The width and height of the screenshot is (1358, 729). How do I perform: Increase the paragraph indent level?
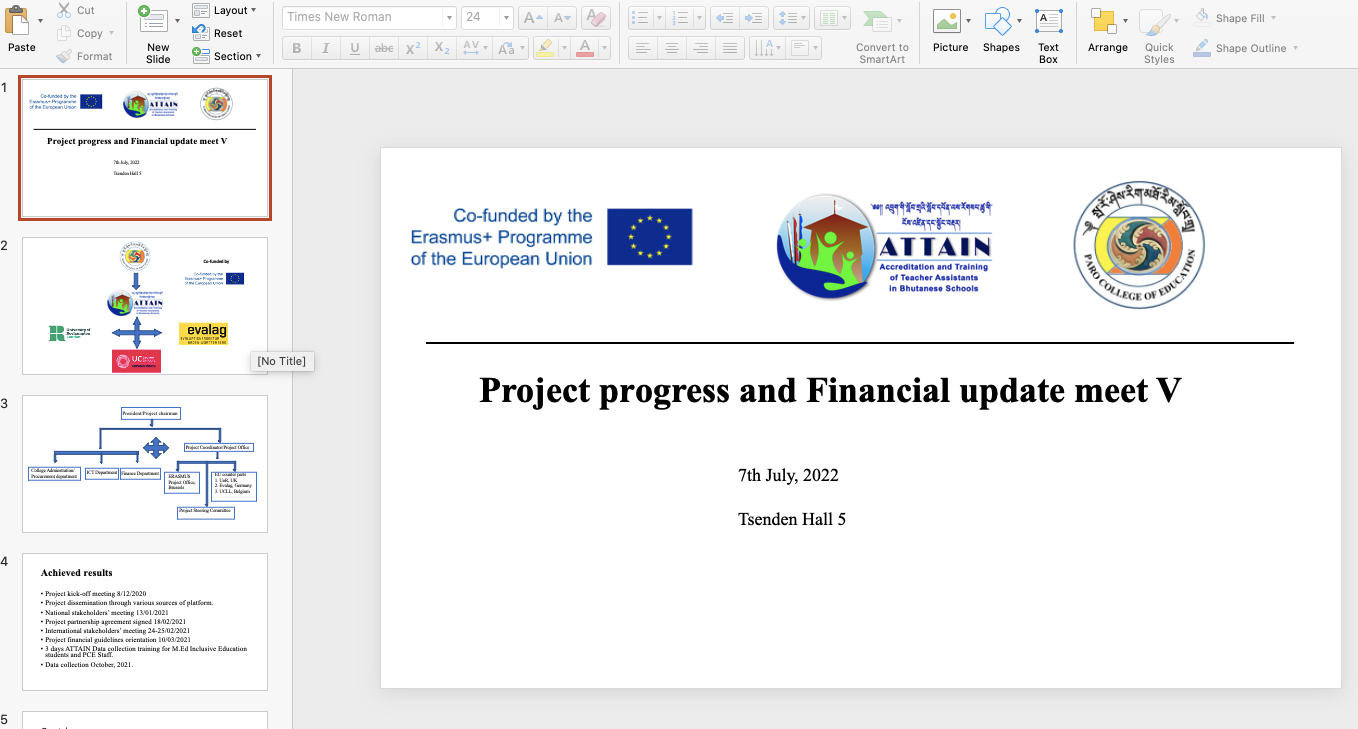click(755, 17)
